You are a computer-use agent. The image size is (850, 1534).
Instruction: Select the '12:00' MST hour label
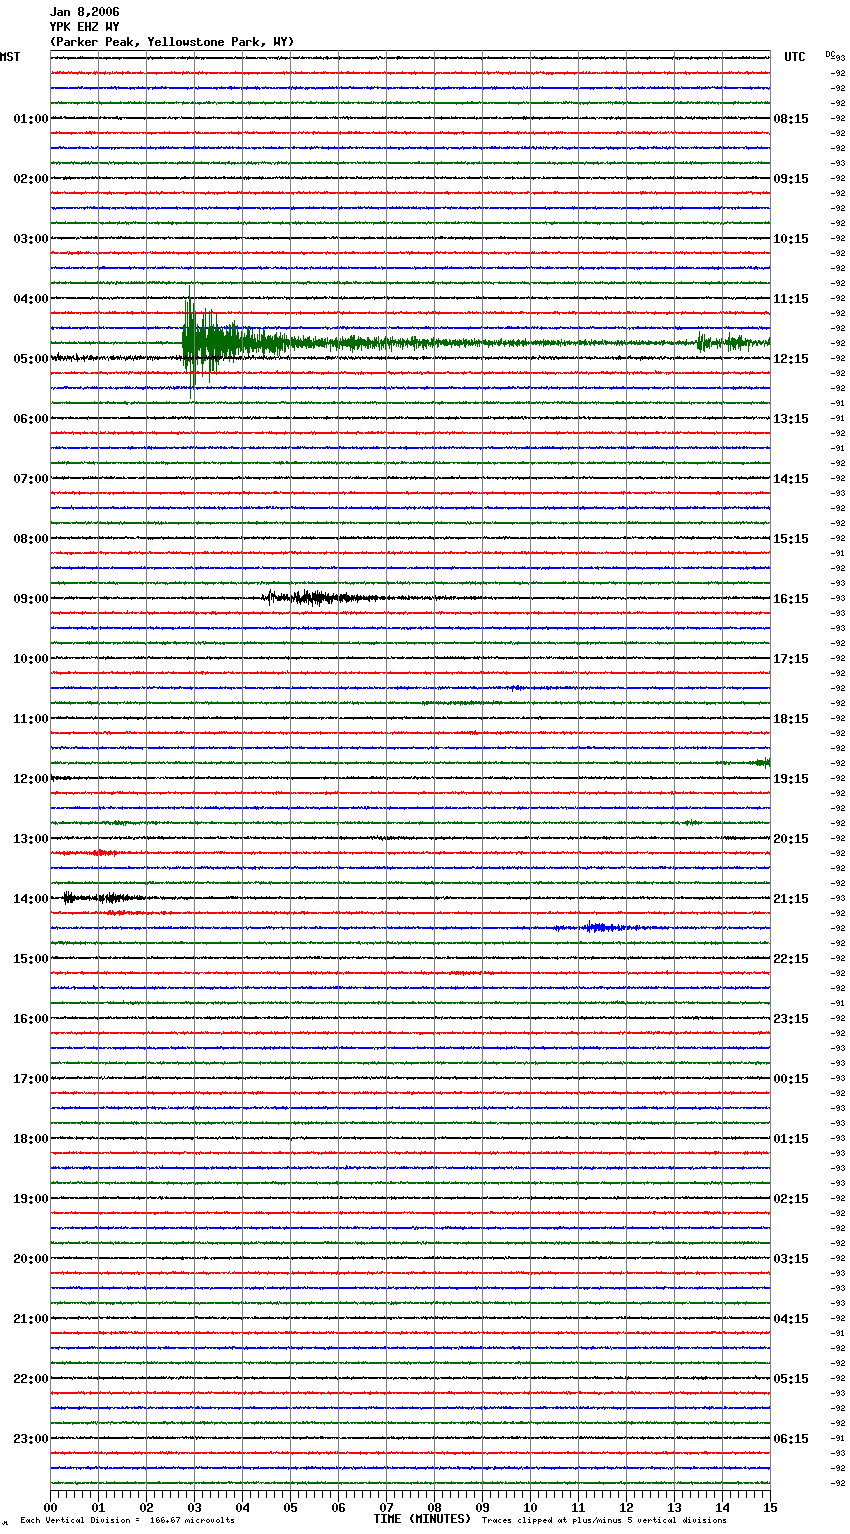click(x=31, y=779)
